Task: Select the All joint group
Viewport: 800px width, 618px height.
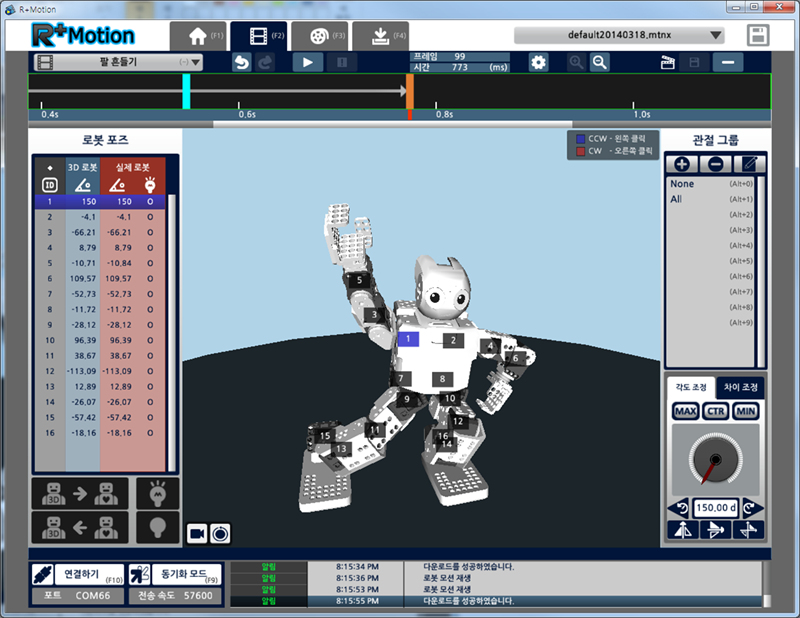Action: pyautogui.click(x=711, y=199)
